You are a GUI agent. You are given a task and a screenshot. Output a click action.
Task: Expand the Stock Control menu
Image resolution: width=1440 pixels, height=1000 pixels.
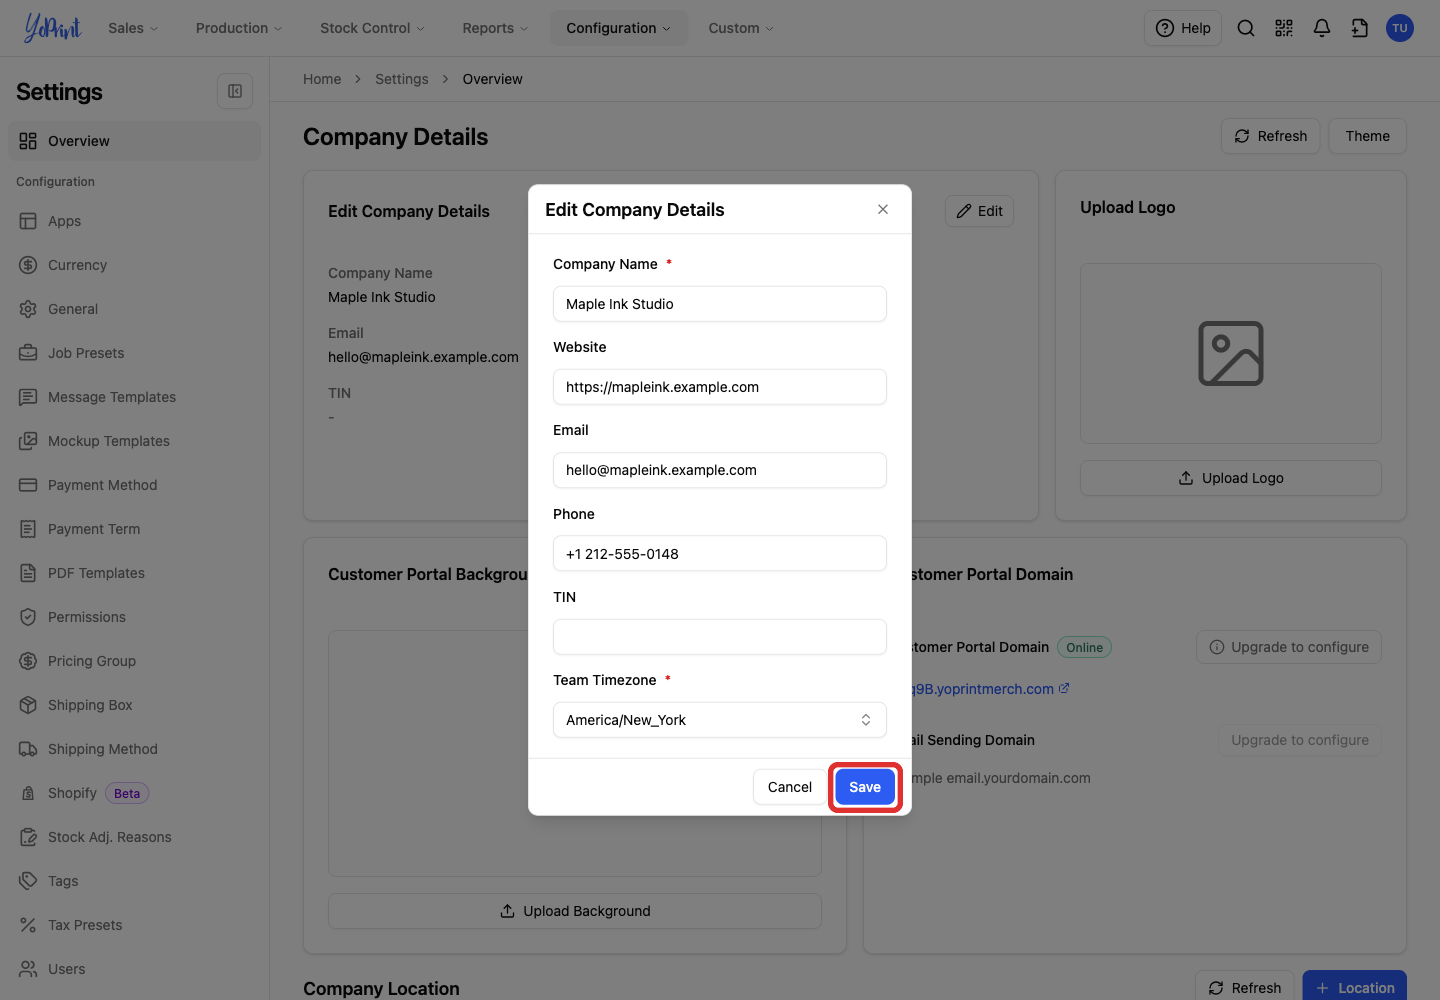(x=372, y=28)
